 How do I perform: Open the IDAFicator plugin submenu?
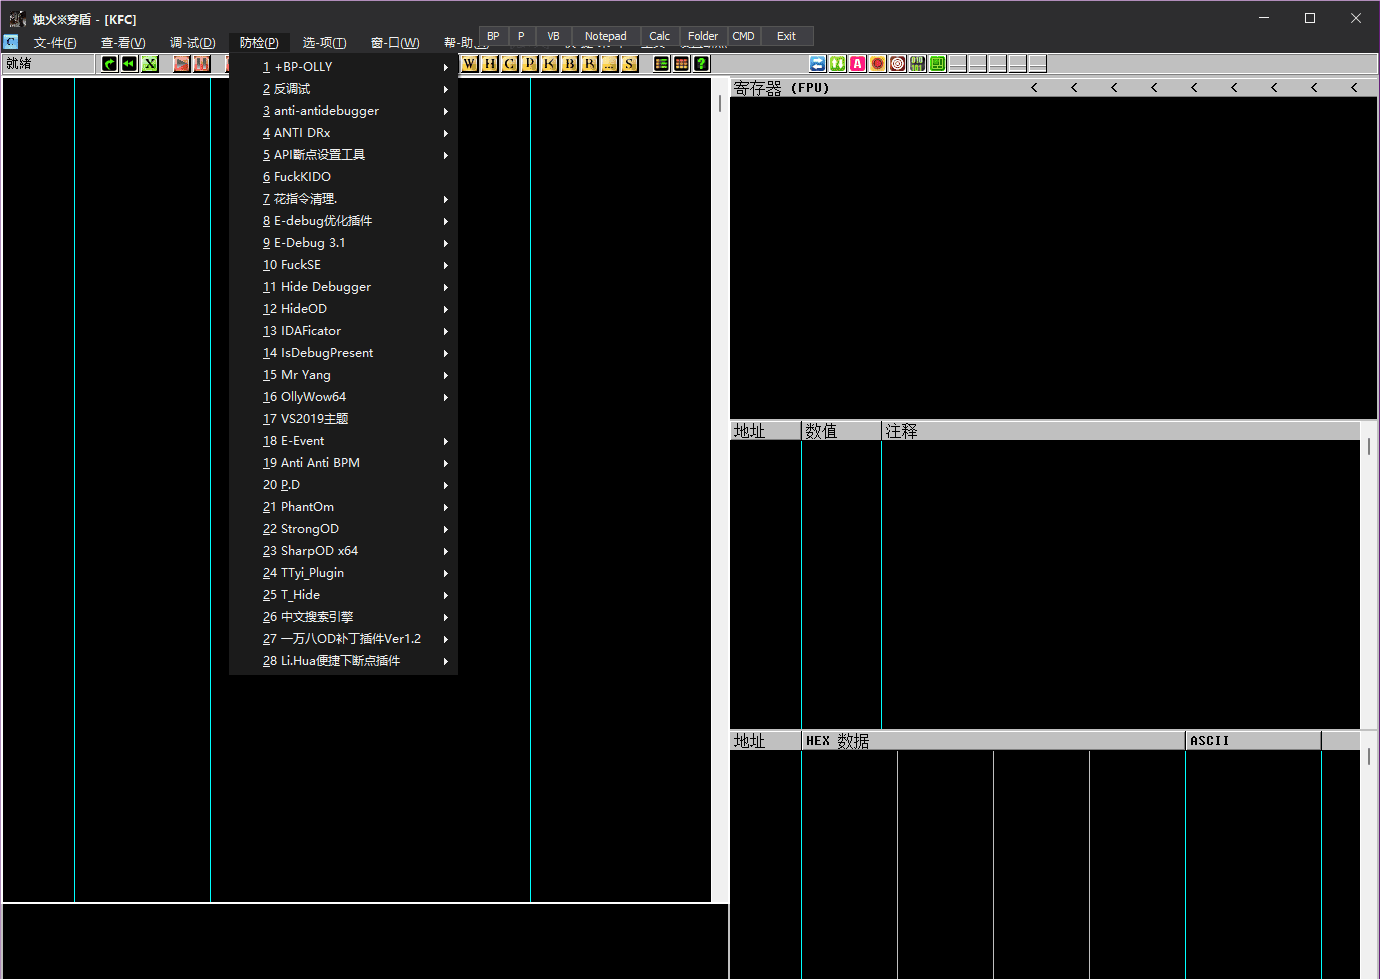tap(343, 331)
